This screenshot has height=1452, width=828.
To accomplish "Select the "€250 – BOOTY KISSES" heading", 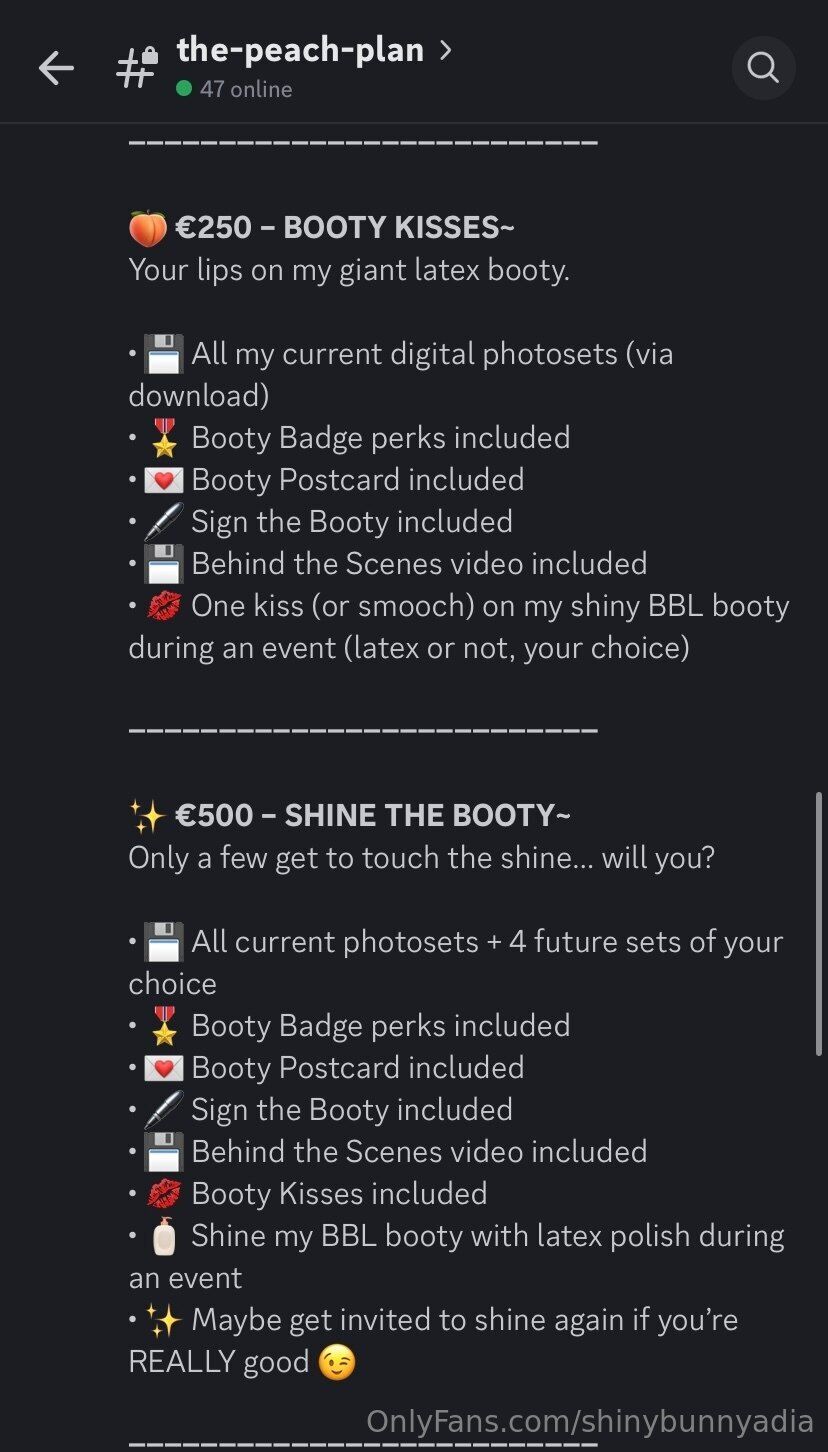I will (x=345, y=228).
